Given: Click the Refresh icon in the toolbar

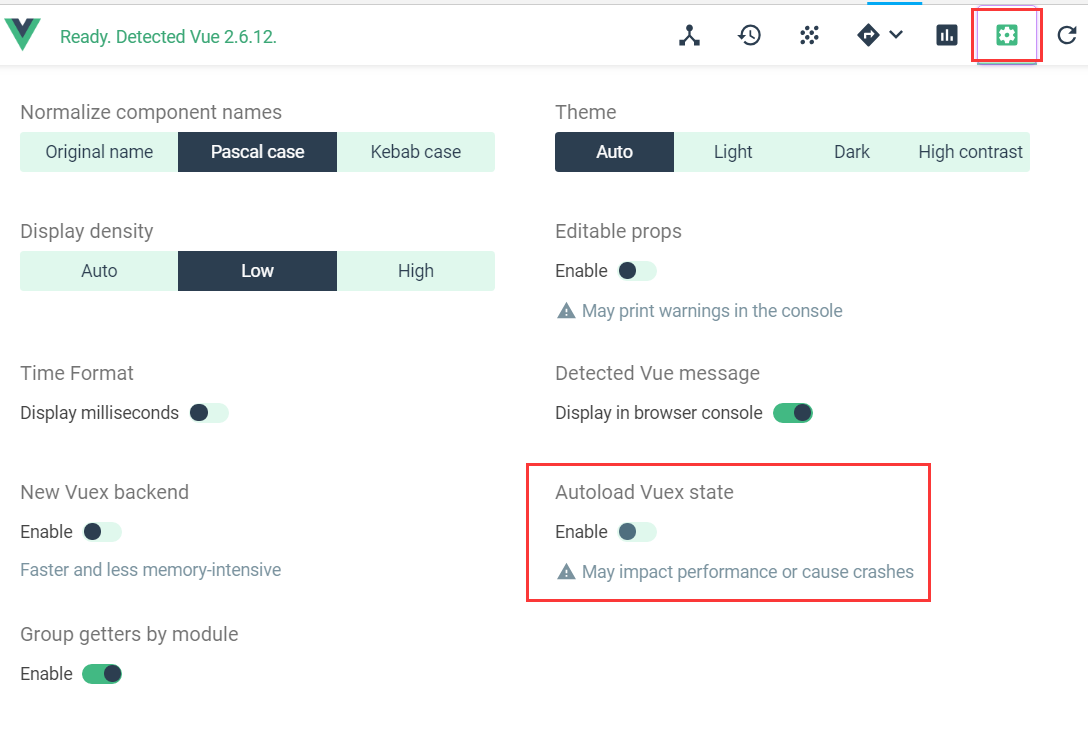Looking at the screenshot, I should pos(1067,36).
